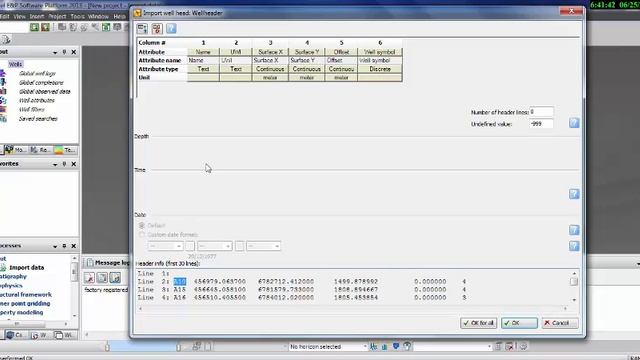The image size is (640, 360).
Task: Pin the Favorites pane
Action: tap(64, 164)
